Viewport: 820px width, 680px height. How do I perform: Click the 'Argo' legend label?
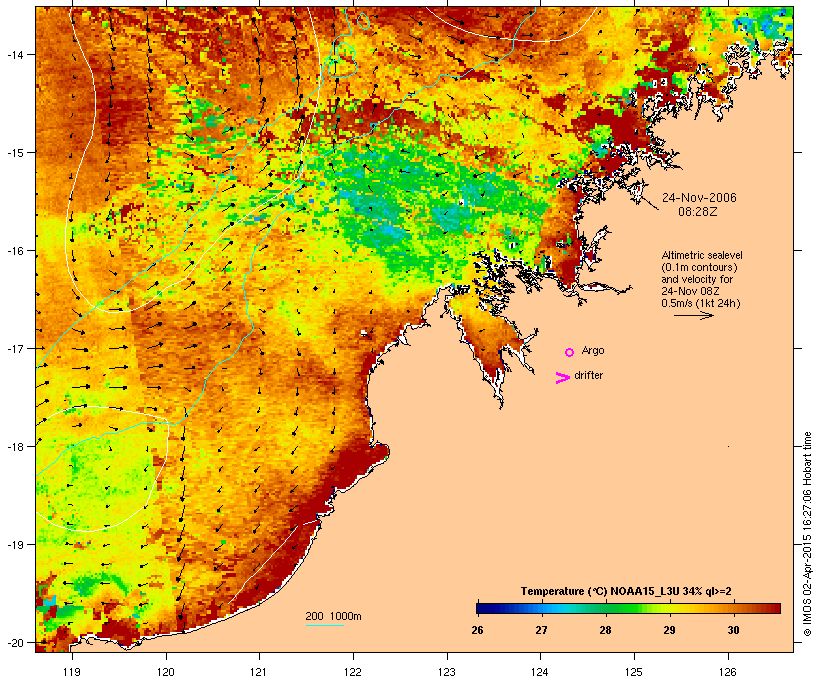(x=593, y=350)
